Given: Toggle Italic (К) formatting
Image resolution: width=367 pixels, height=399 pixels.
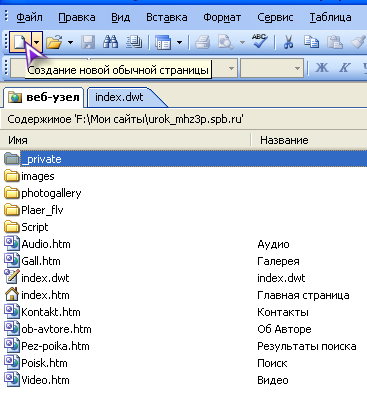Looking at the screenshot, I should [x=345, y=68].
